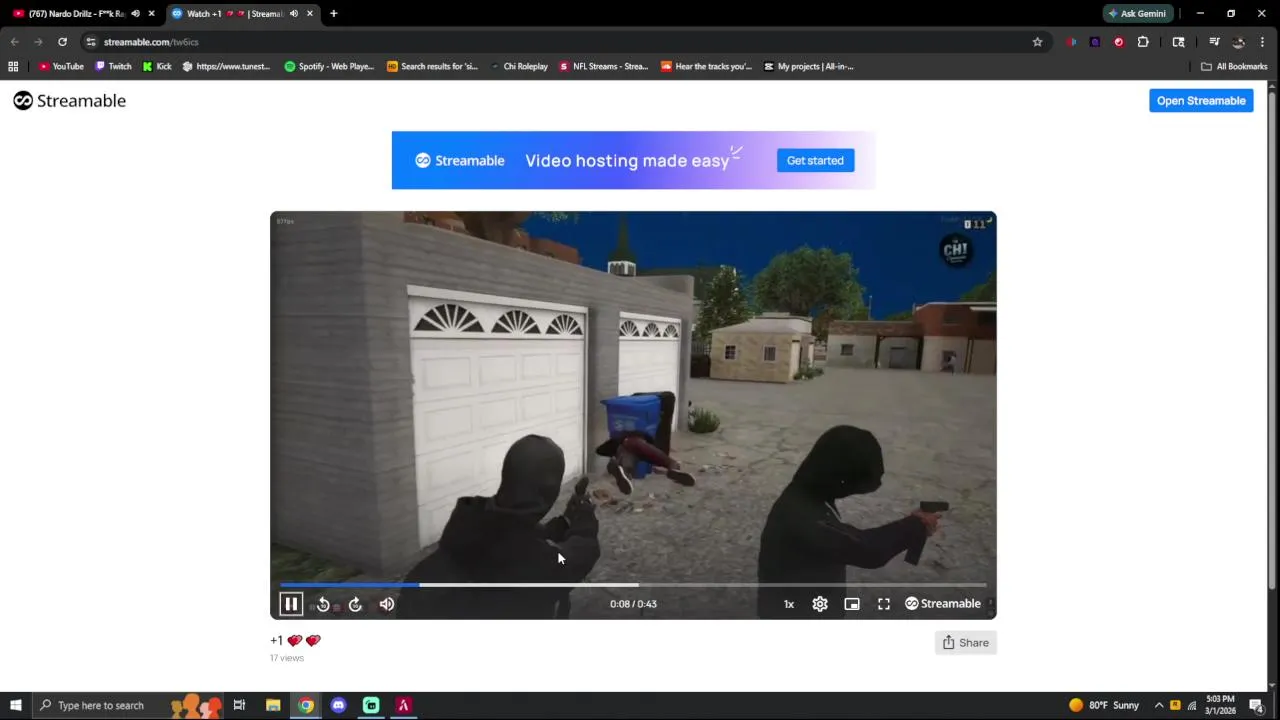Image resolution: width=1280 pixels, height=720 pixels.
Task: Expand the All Bookmarks folder
Action: tap(1234, 66)
